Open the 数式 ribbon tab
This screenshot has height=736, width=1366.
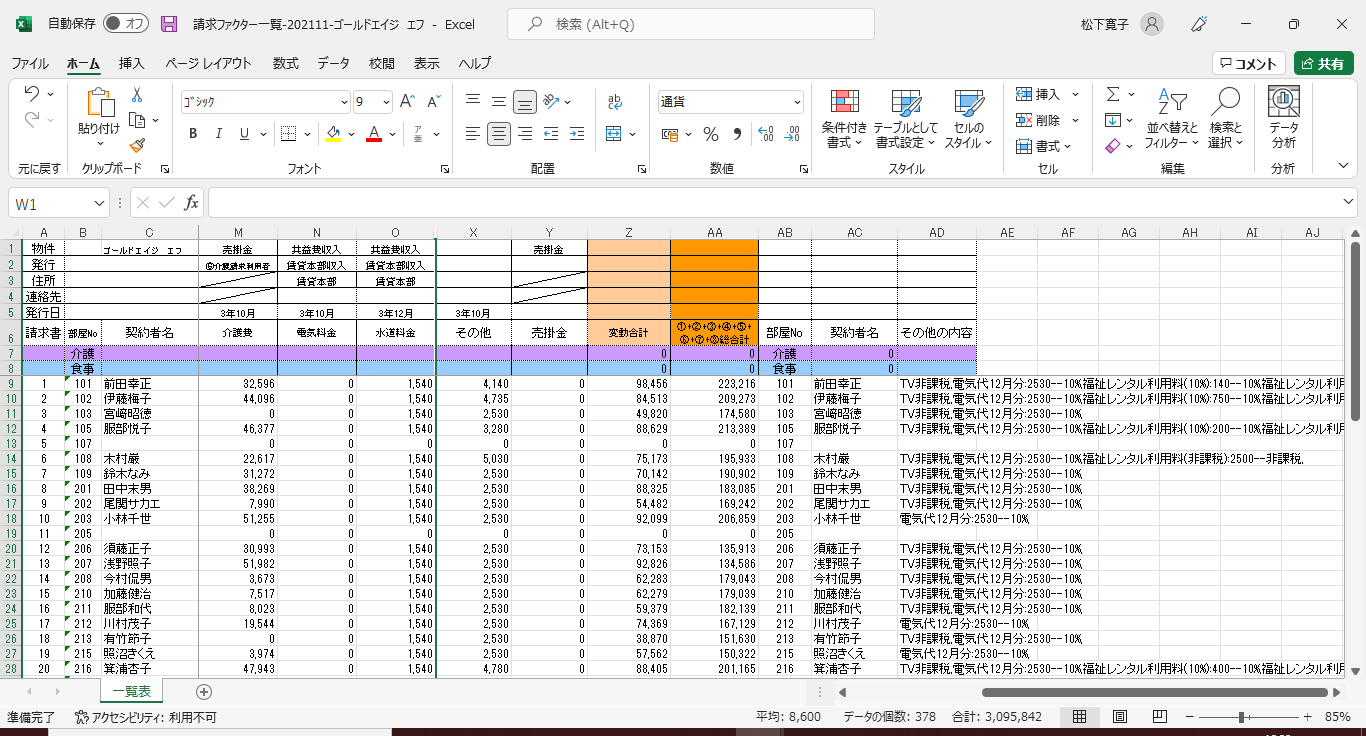tap(285, 63)
